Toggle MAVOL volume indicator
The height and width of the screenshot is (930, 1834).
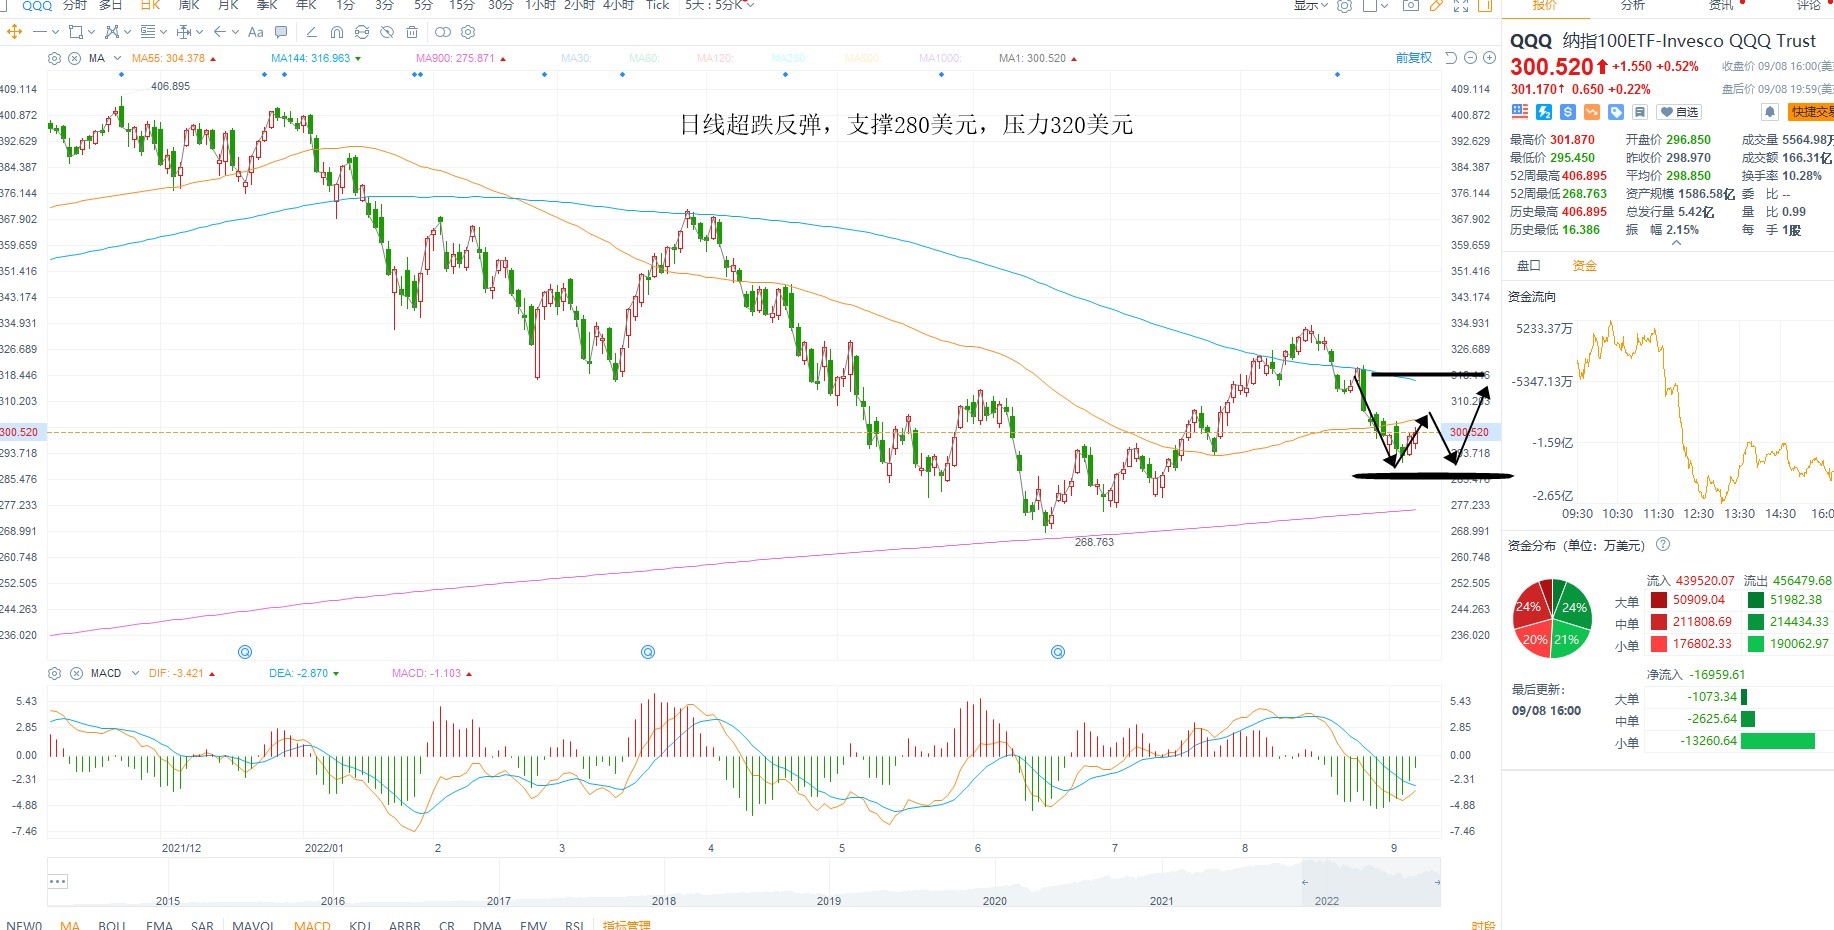point(253,925)
